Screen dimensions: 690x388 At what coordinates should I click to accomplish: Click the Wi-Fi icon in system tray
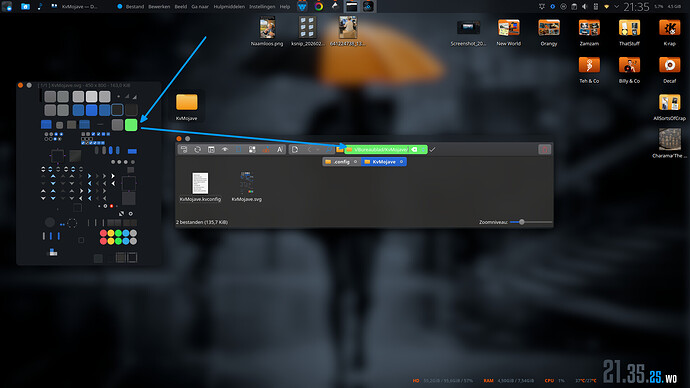pos(606,7)
